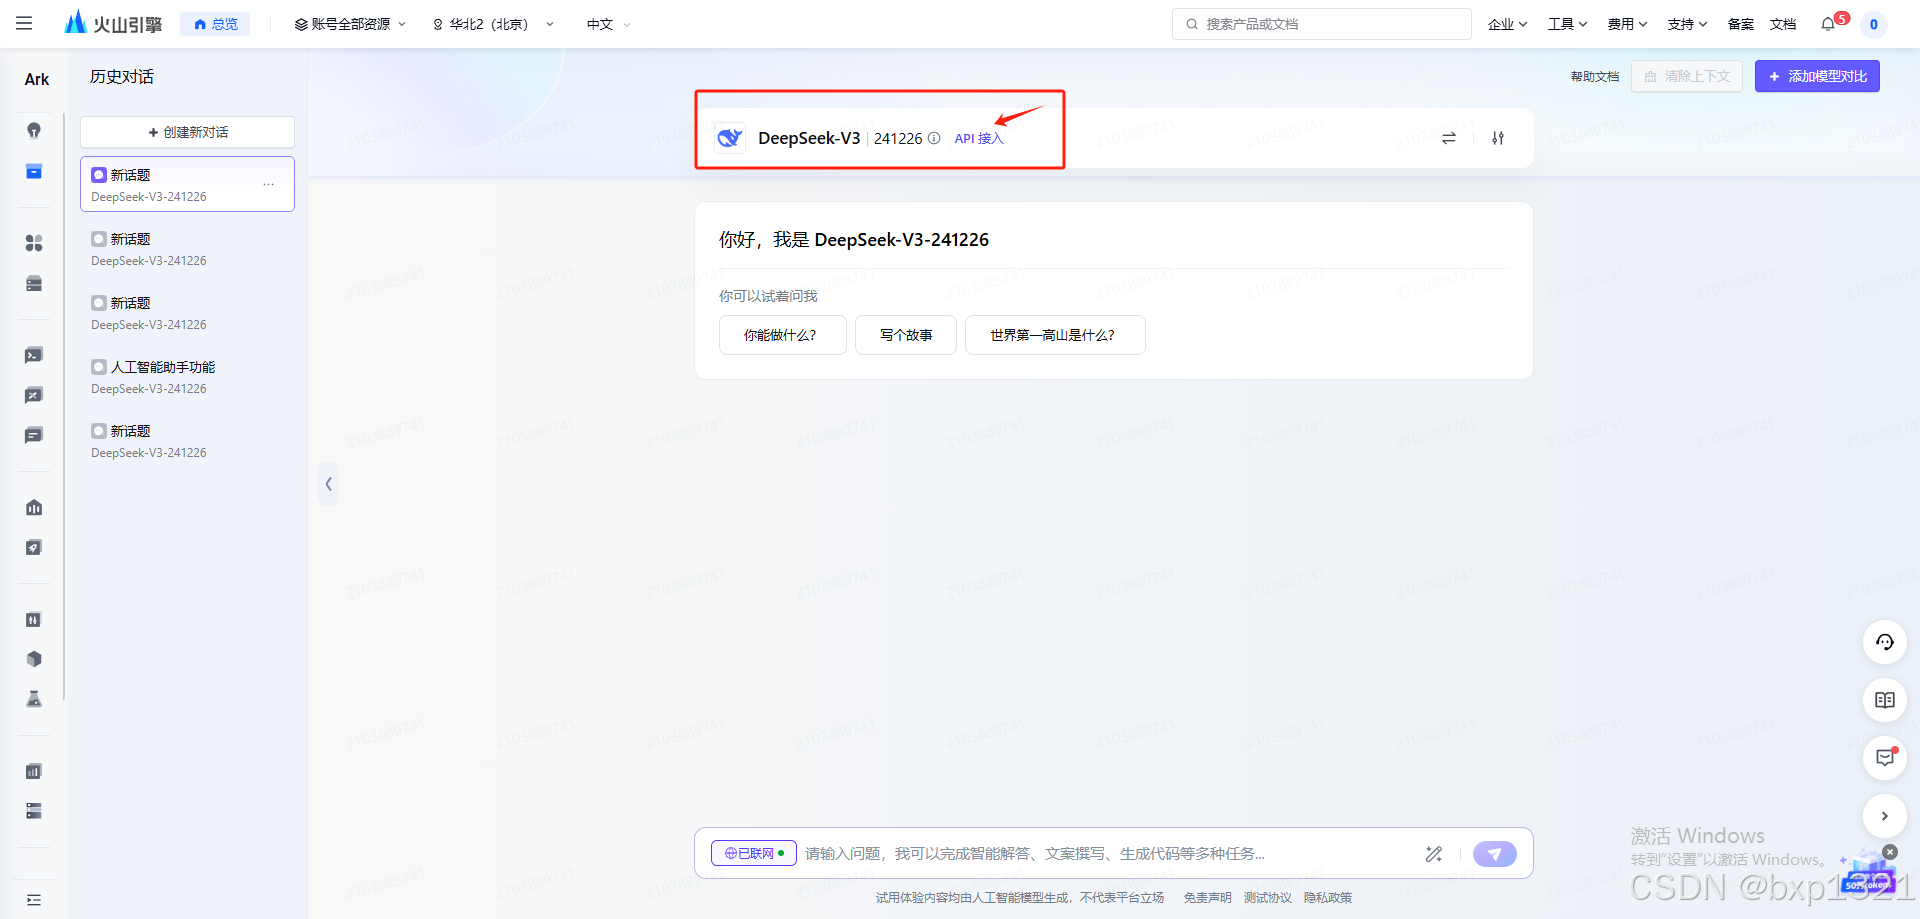Click the Ark sidebar title
The width and height of the screenshot is (1920, 919).
pos(37,79)
